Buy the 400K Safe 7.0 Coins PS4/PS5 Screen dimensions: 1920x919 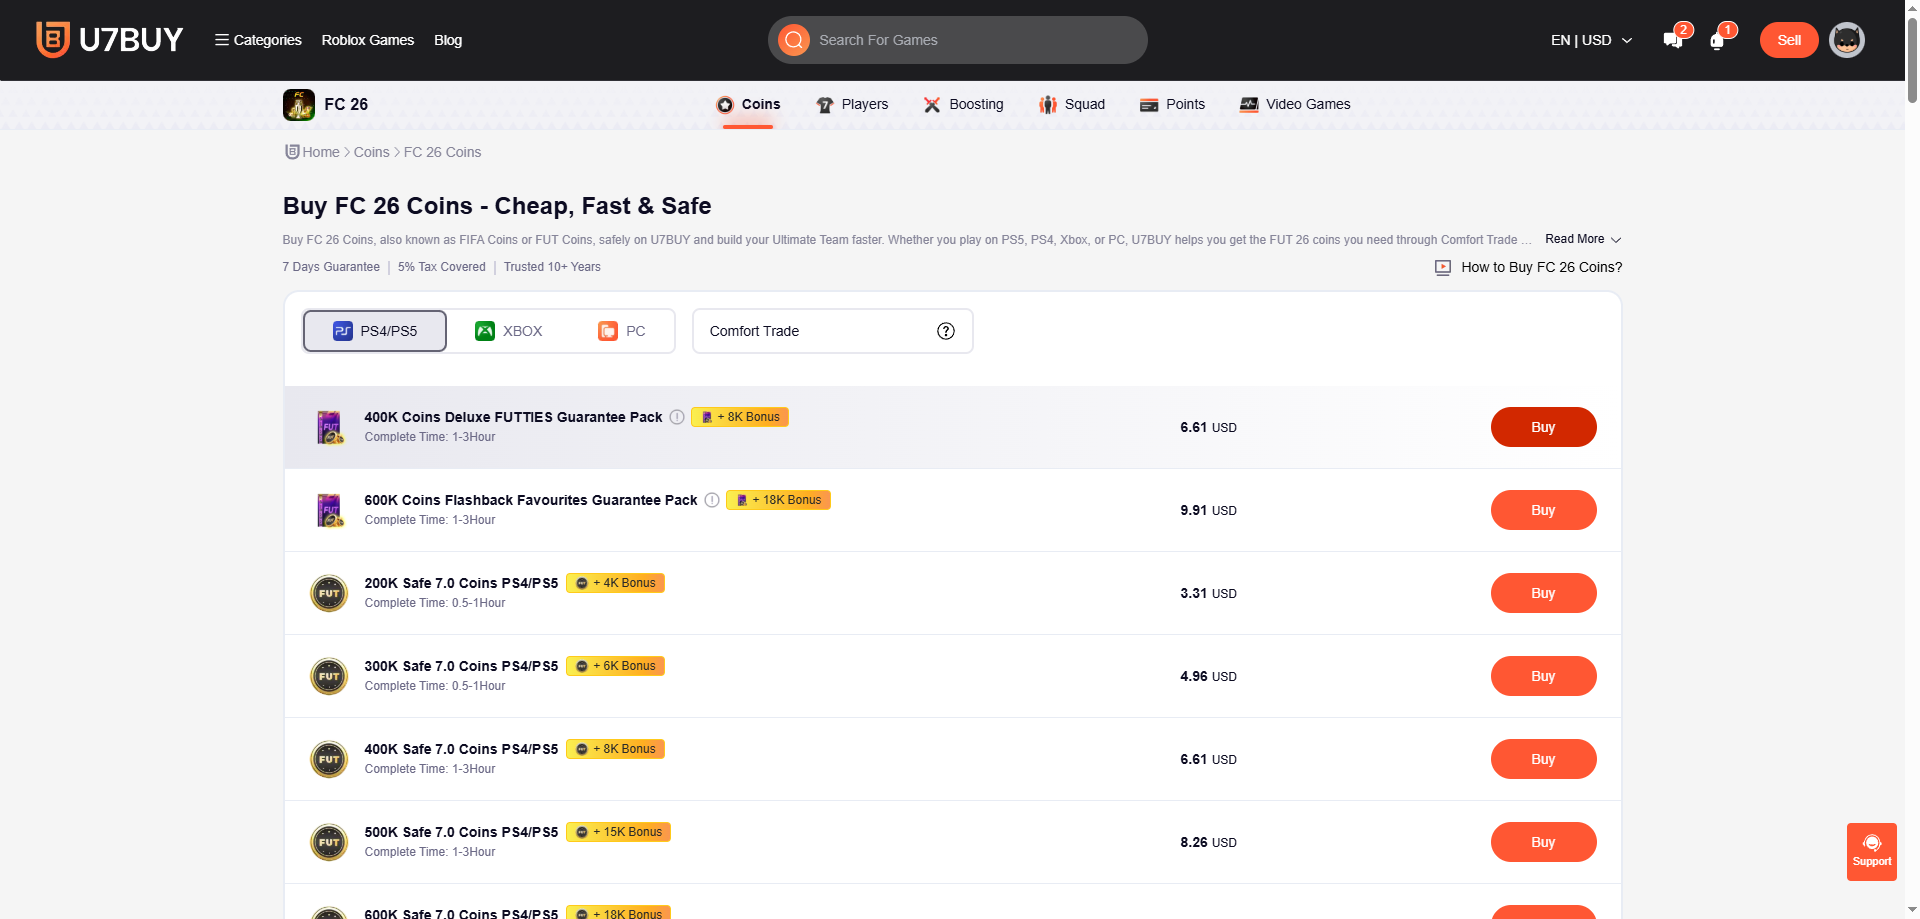1543,759
